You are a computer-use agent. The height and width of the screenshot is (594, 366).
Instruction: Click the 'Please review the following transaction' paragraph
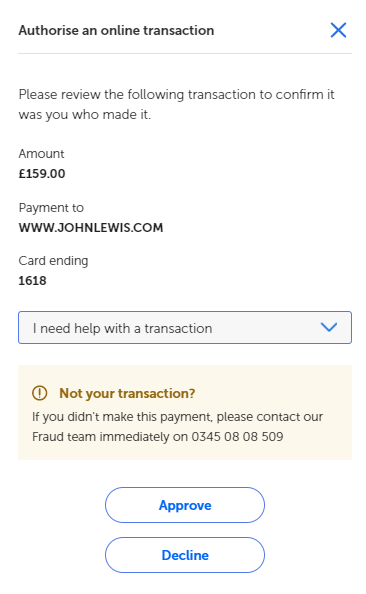pyautogui.click(x=177, y=104)
